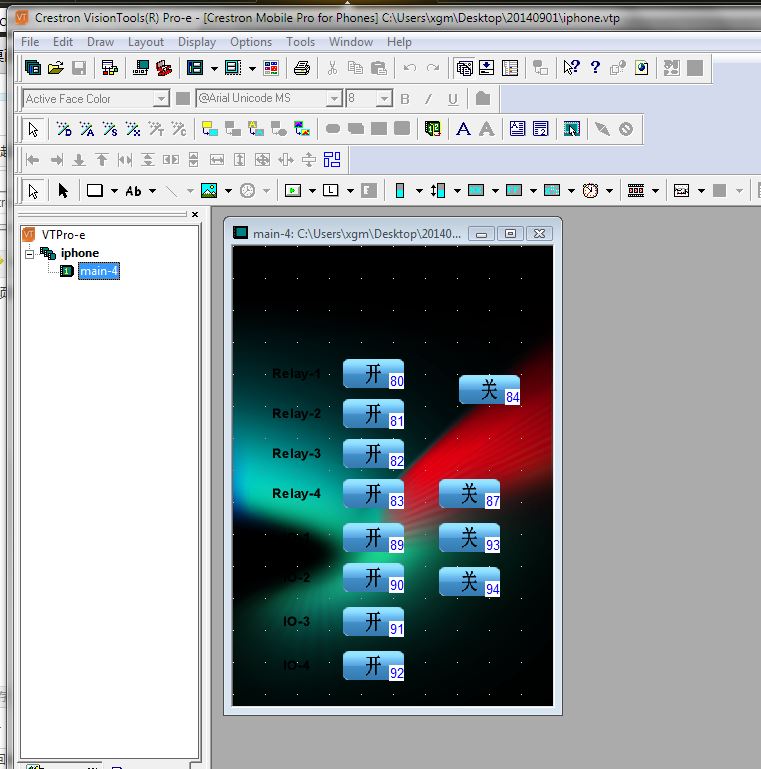Click the 开 button numbered 80

pyautogui.click(x=373, y=374)
